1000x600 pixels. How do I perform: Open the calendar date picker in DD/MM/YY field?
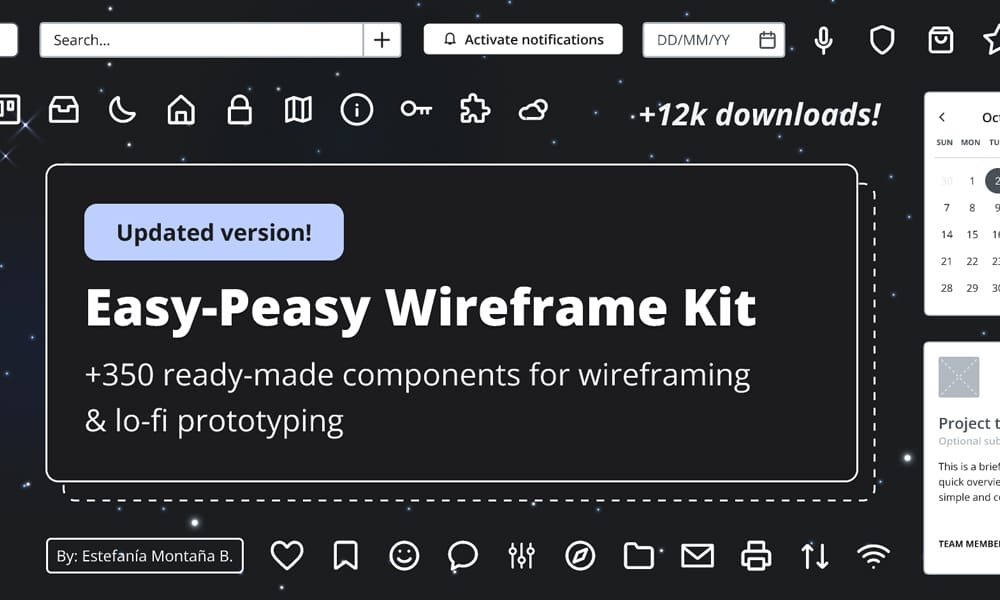(x=766, y=40)
